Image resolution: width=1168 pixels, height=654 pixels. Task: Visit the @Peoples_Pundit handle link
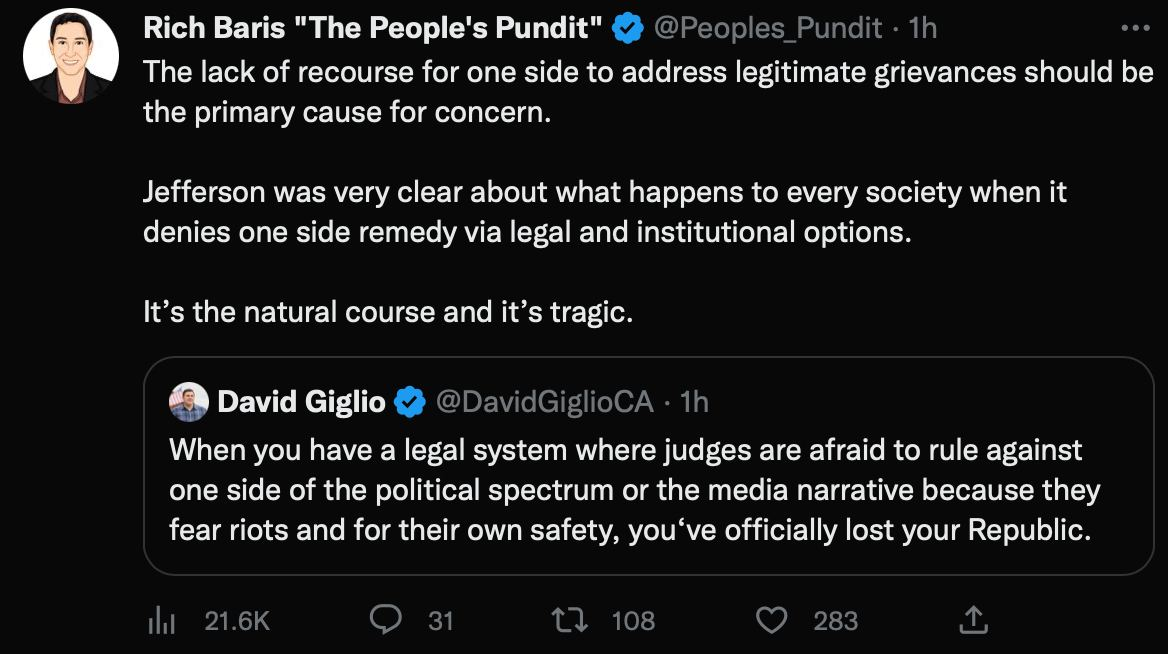[x=768, y=29]
